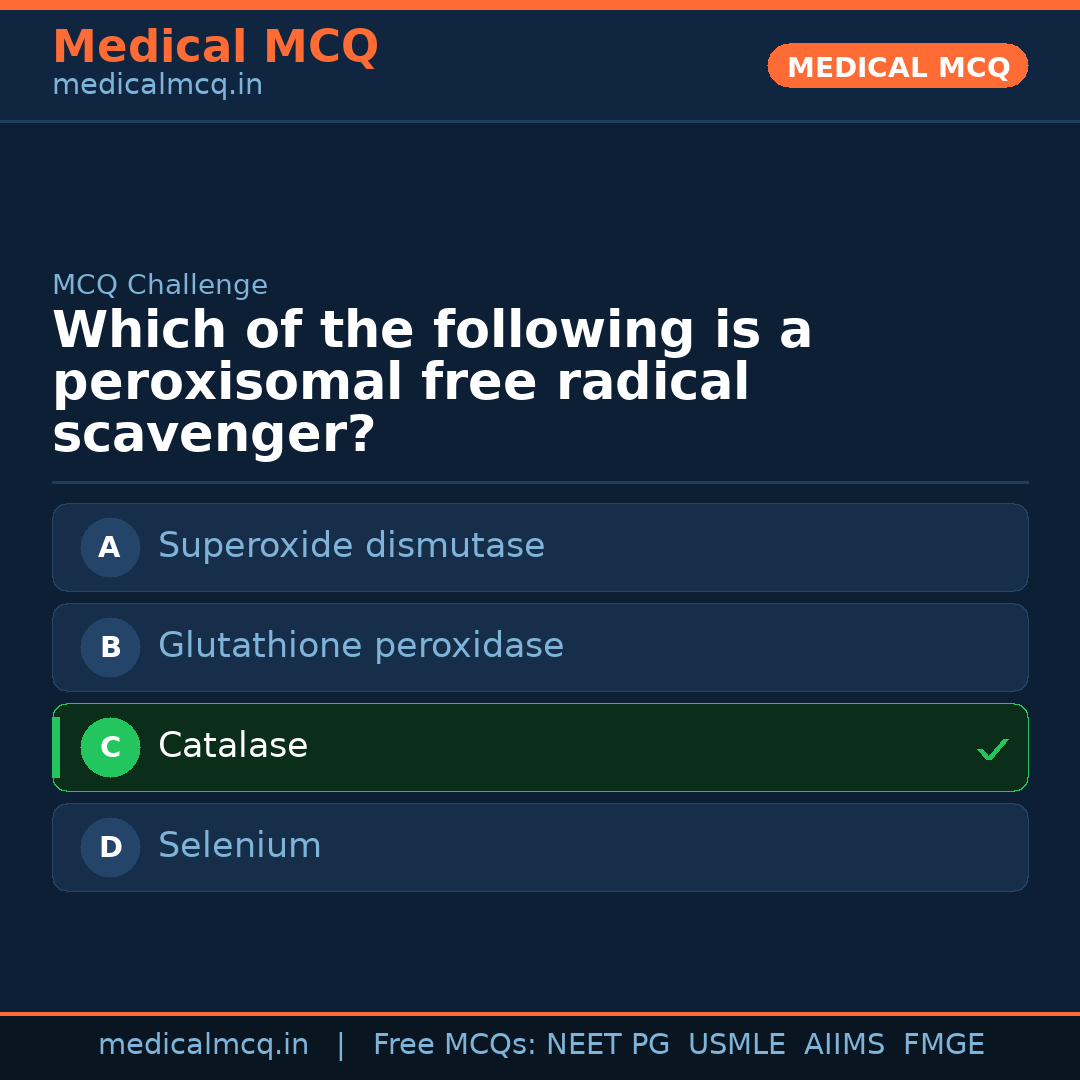The width and height of the screenshot is (1080, 1080).
Task: Click the circular D badge icon
Action: (110, 847)
